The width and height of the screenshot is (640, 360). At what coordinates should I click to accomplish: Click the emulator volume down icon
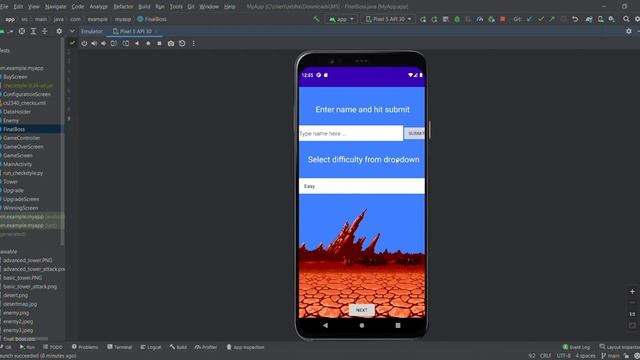click(104, 43)
